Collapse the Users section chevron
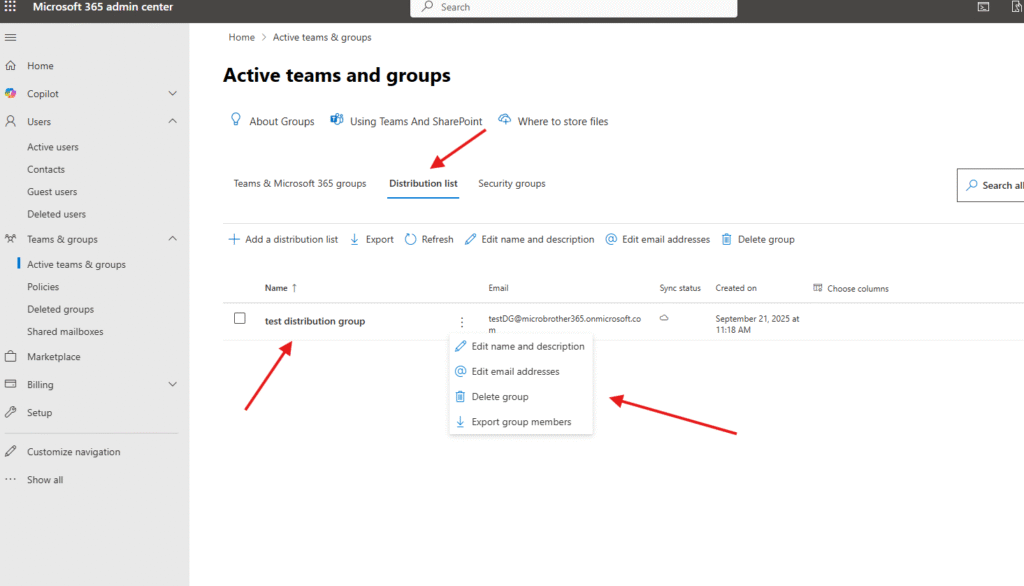Image resolution: width=1024 pixels, height=586 pixels. (172, 121)
